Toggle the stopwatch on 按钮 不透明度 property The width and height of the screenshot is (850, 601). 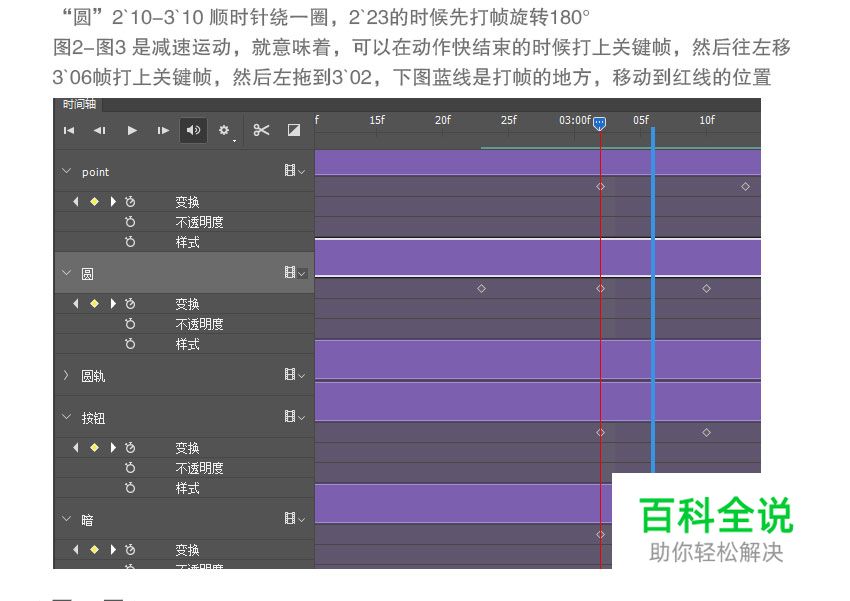[130, 468]
